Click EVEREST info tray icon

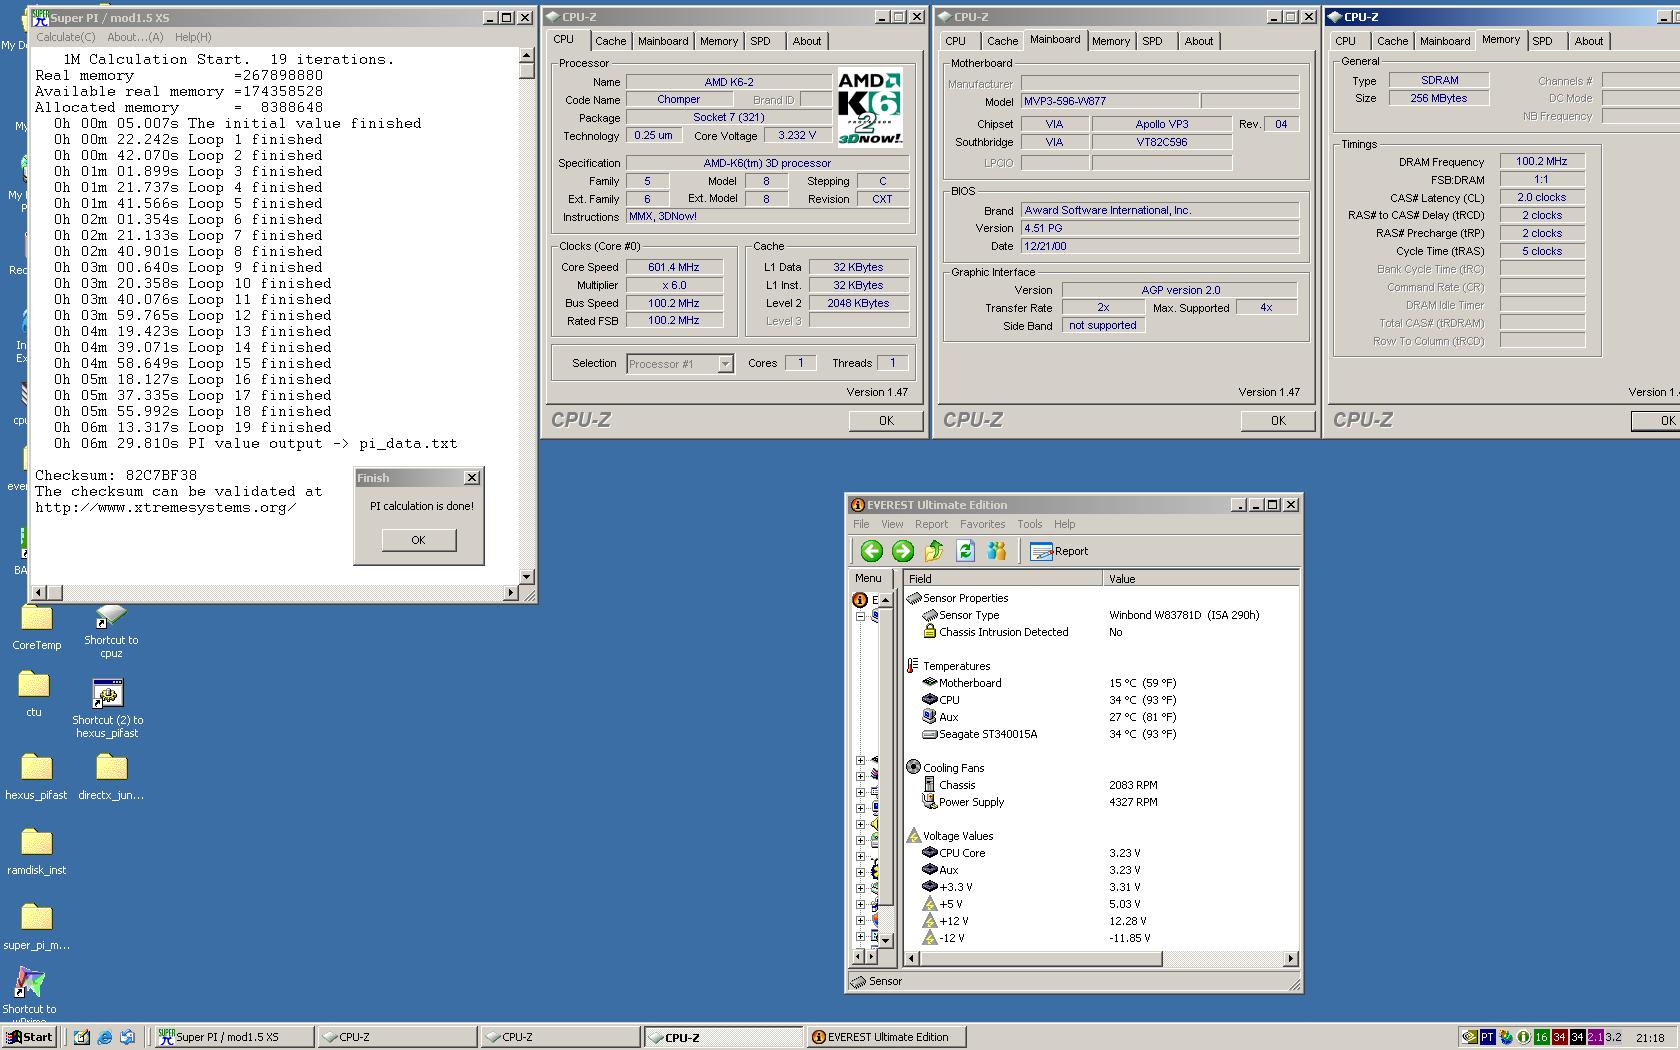tap(1523, 1037)
